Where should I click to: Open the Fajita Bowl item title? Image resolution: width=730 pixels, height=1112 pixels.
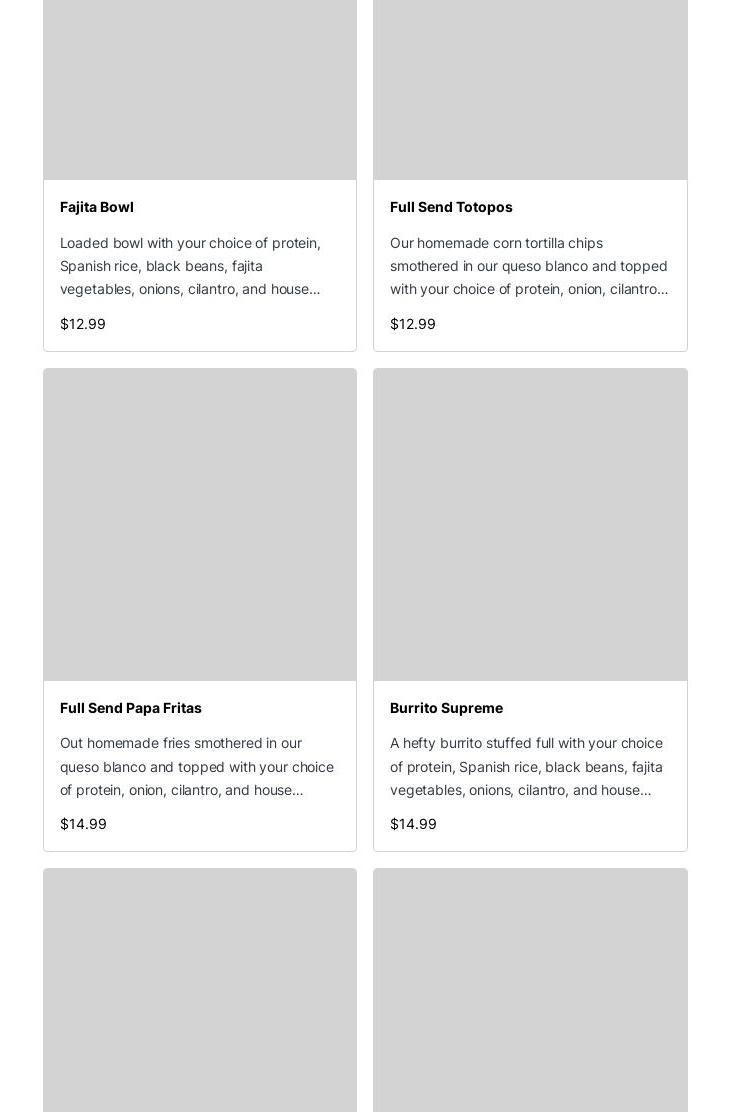pos(97,207)
